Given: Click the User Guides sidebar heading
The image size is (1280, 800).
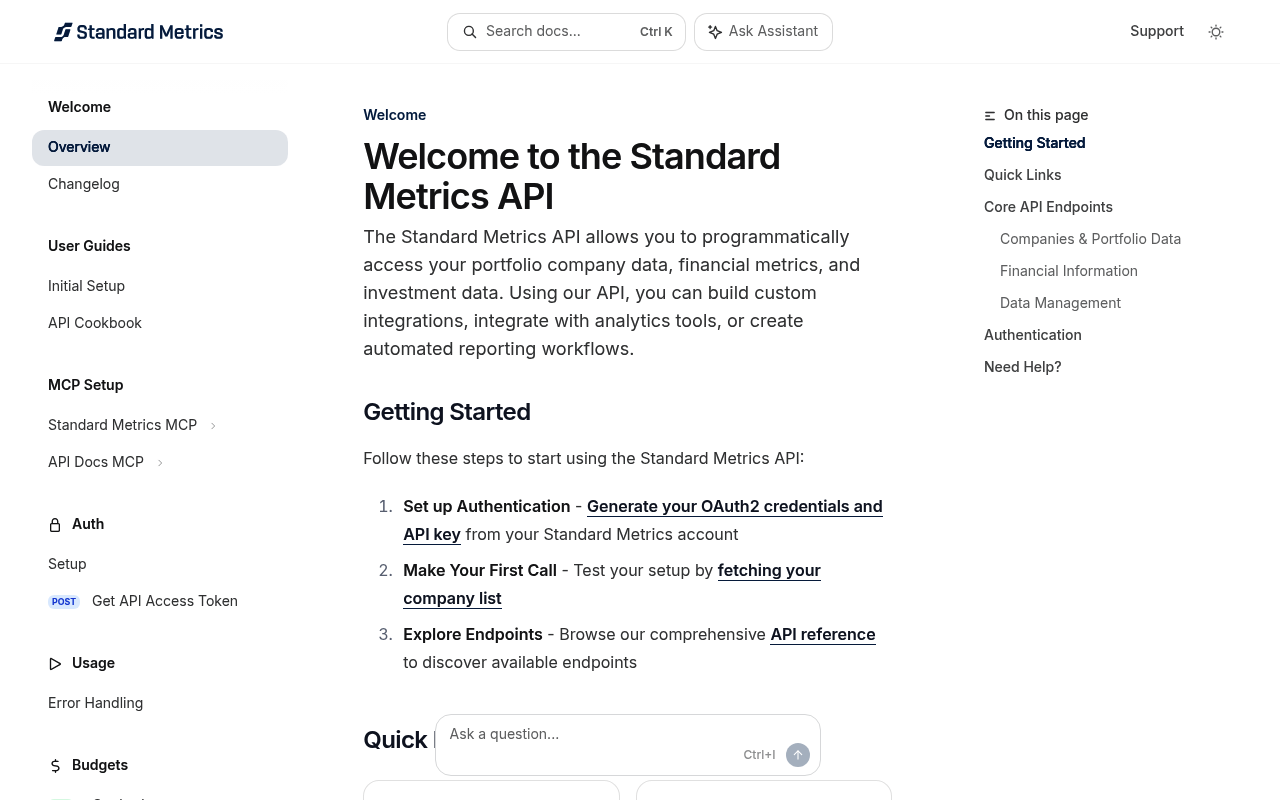Looking at the screenshot, I should (89, 246).
